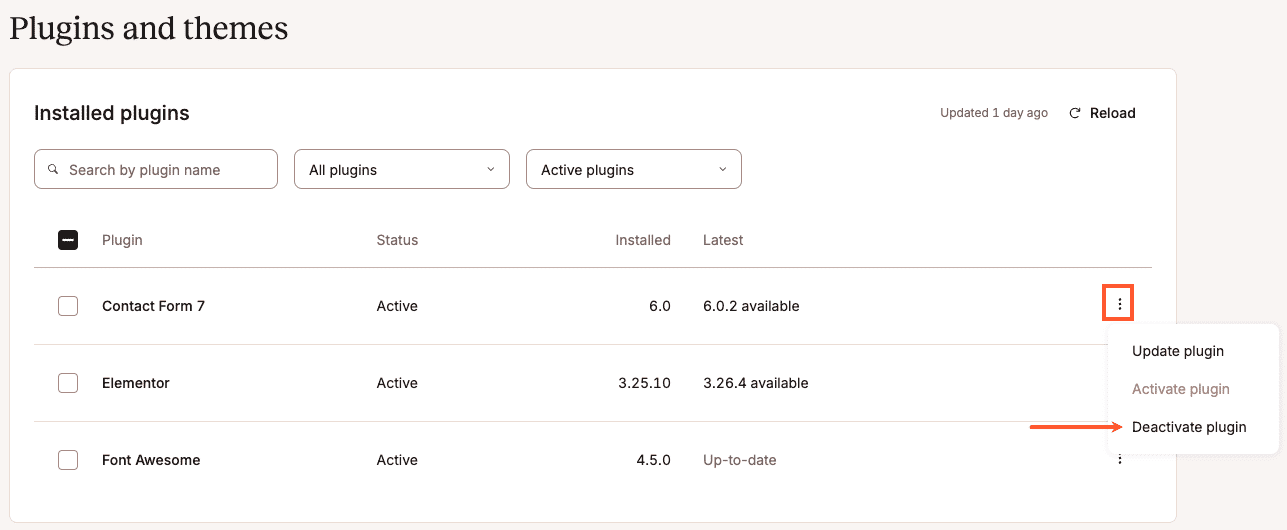Click the Up-to-date status text
This screenshot has width=1287, height=530.
740,460
